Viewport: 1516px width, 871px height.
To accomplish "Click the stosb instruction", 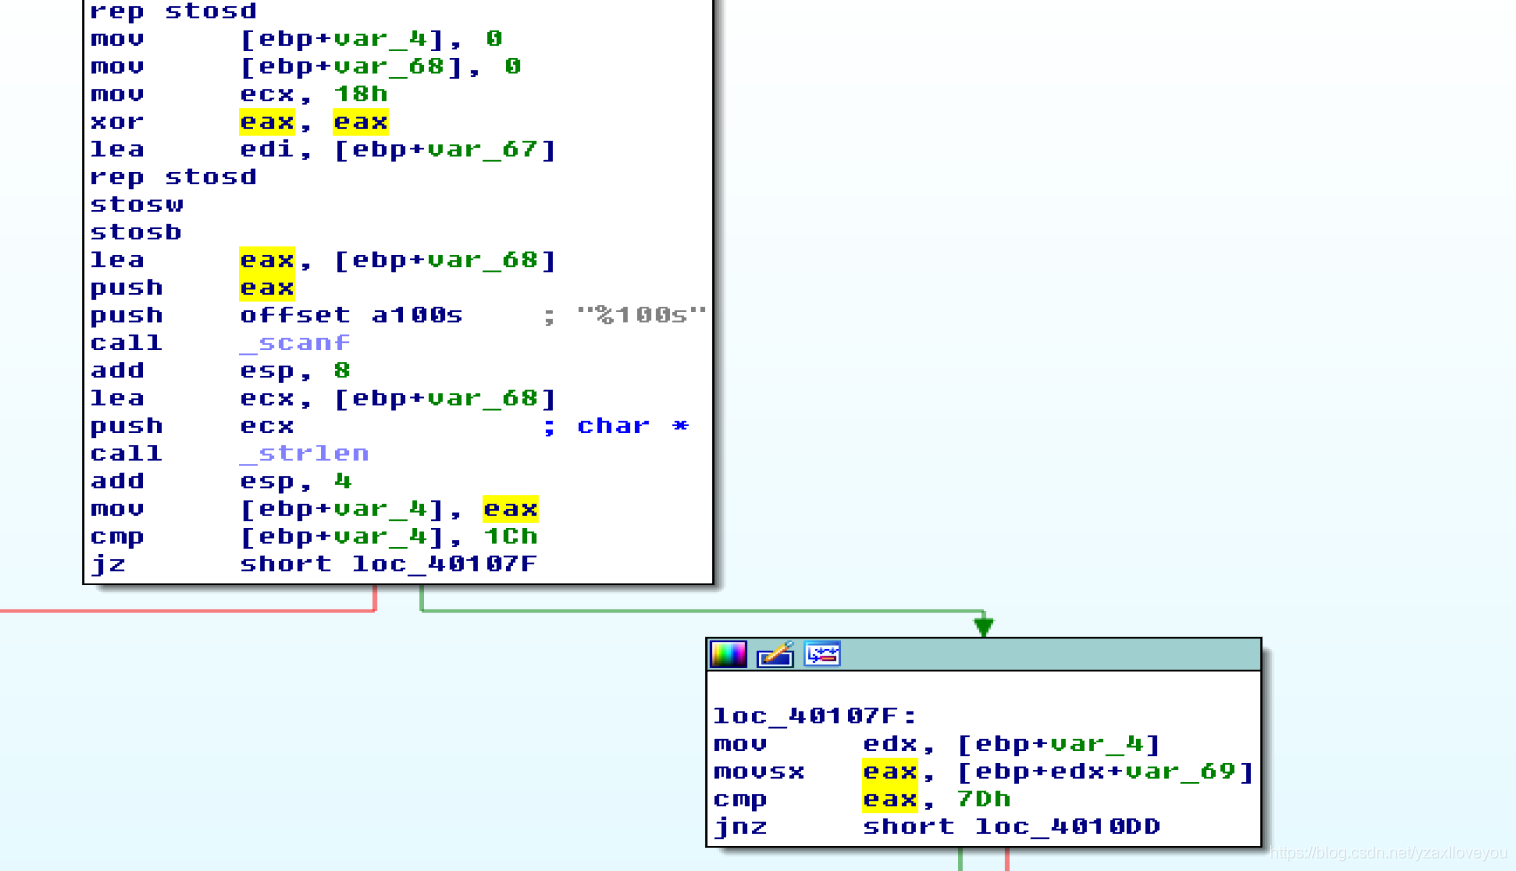I will pyautogui.click(x=136, y=232).
